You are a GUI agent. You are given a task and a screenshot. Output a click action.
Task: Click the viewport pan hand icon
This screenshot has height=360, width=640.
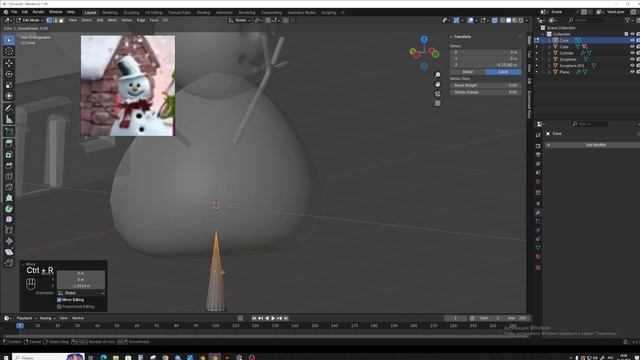(x=438, y=84)
